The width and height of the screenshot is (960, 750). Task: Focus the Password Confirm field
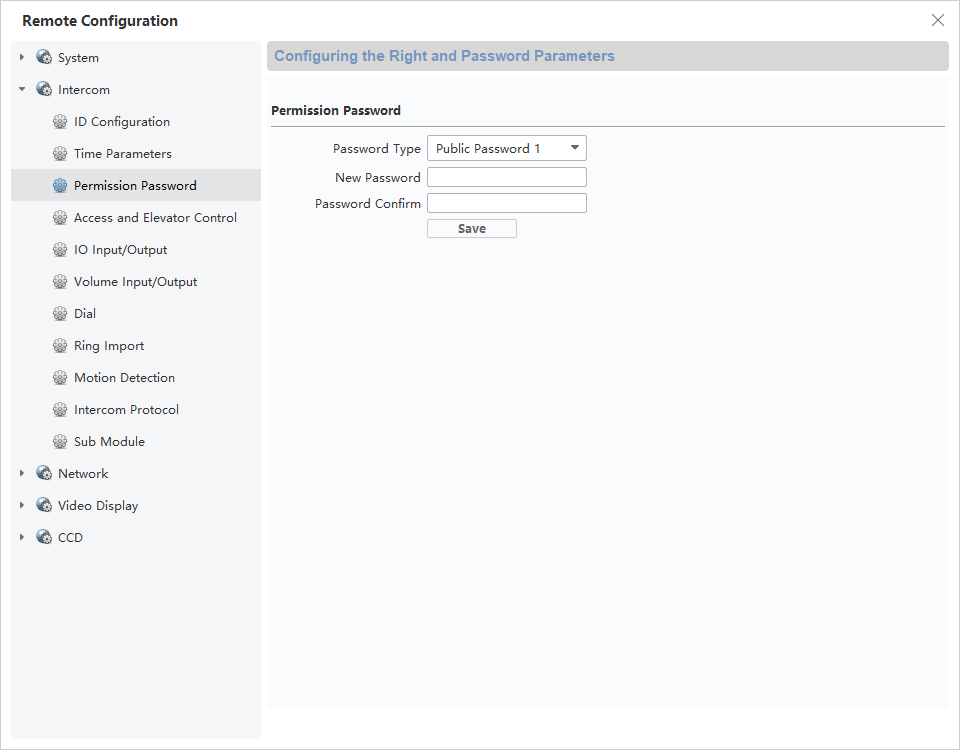pos(506,204)
